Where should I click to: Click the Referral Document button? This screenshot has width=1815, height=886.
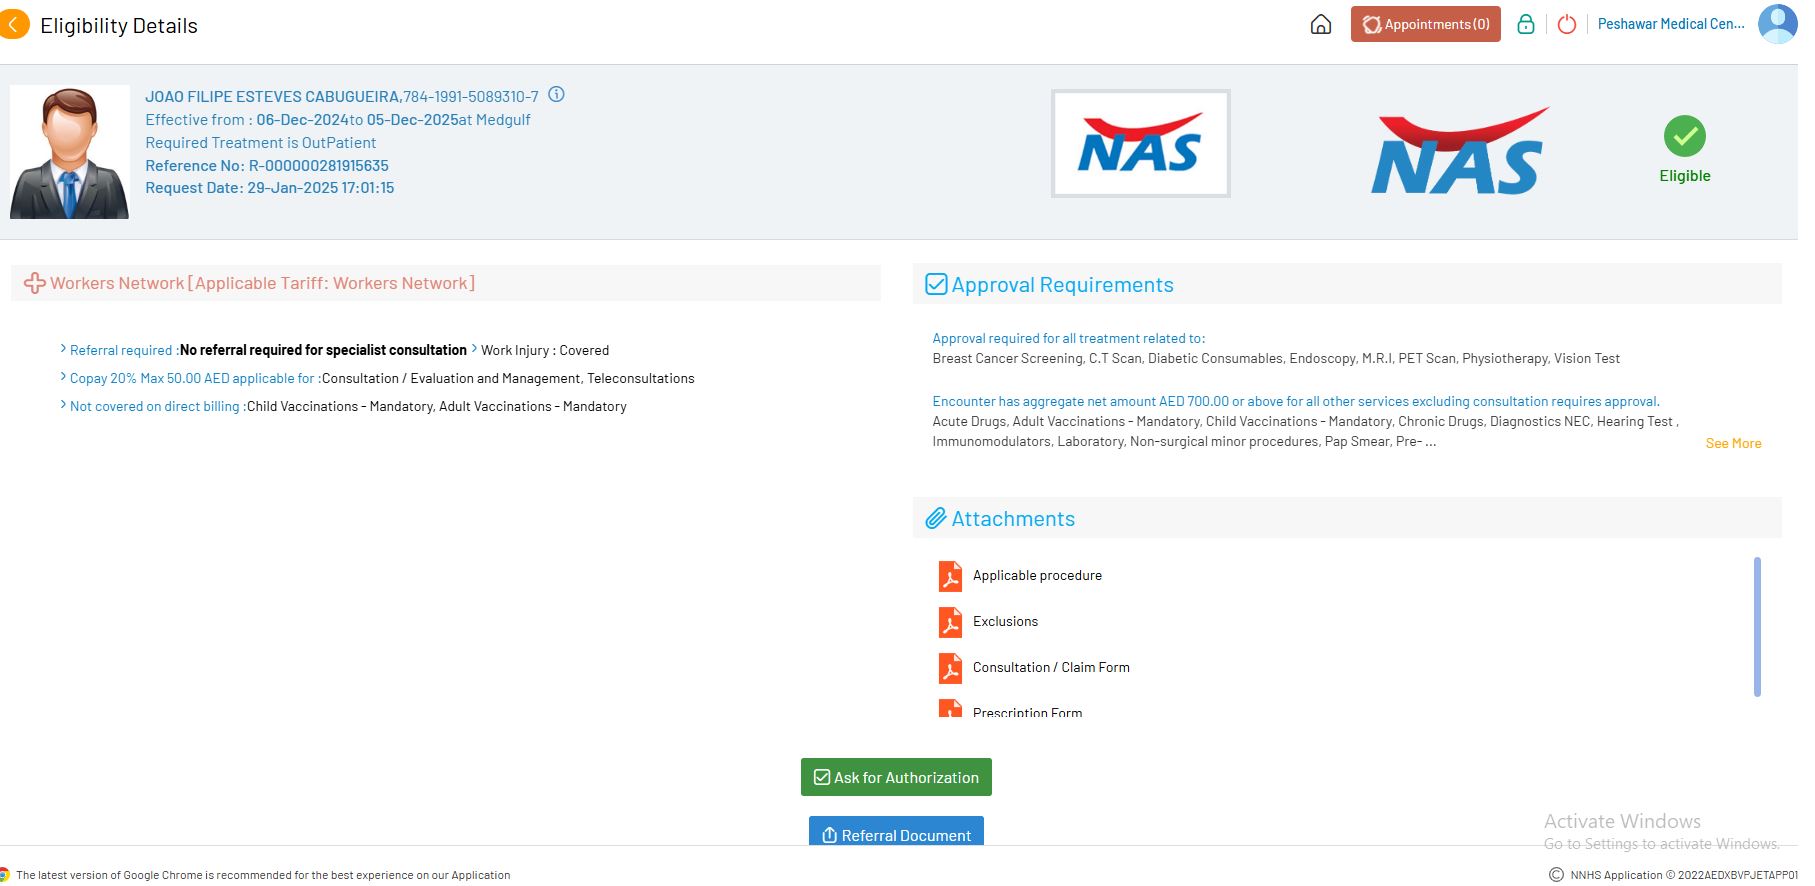point(896,832)
